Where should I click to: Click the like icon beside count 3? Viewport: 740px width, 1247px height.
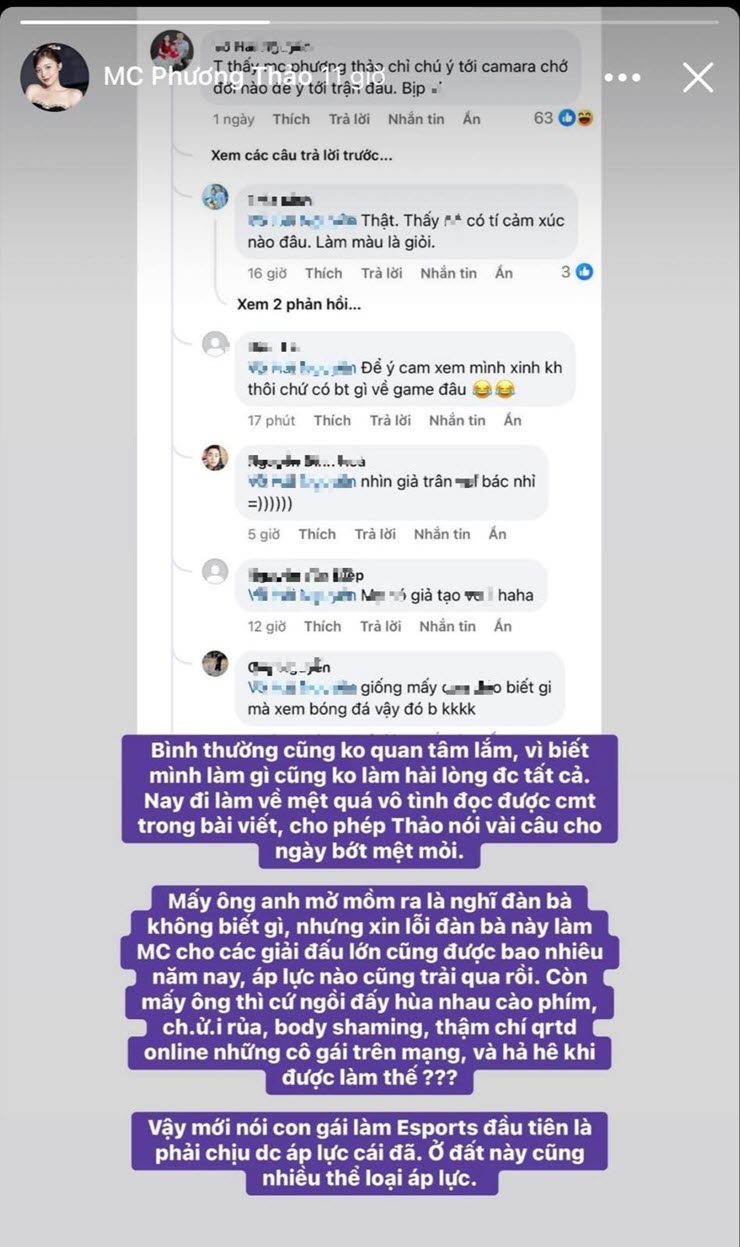[x=584, y=272]
